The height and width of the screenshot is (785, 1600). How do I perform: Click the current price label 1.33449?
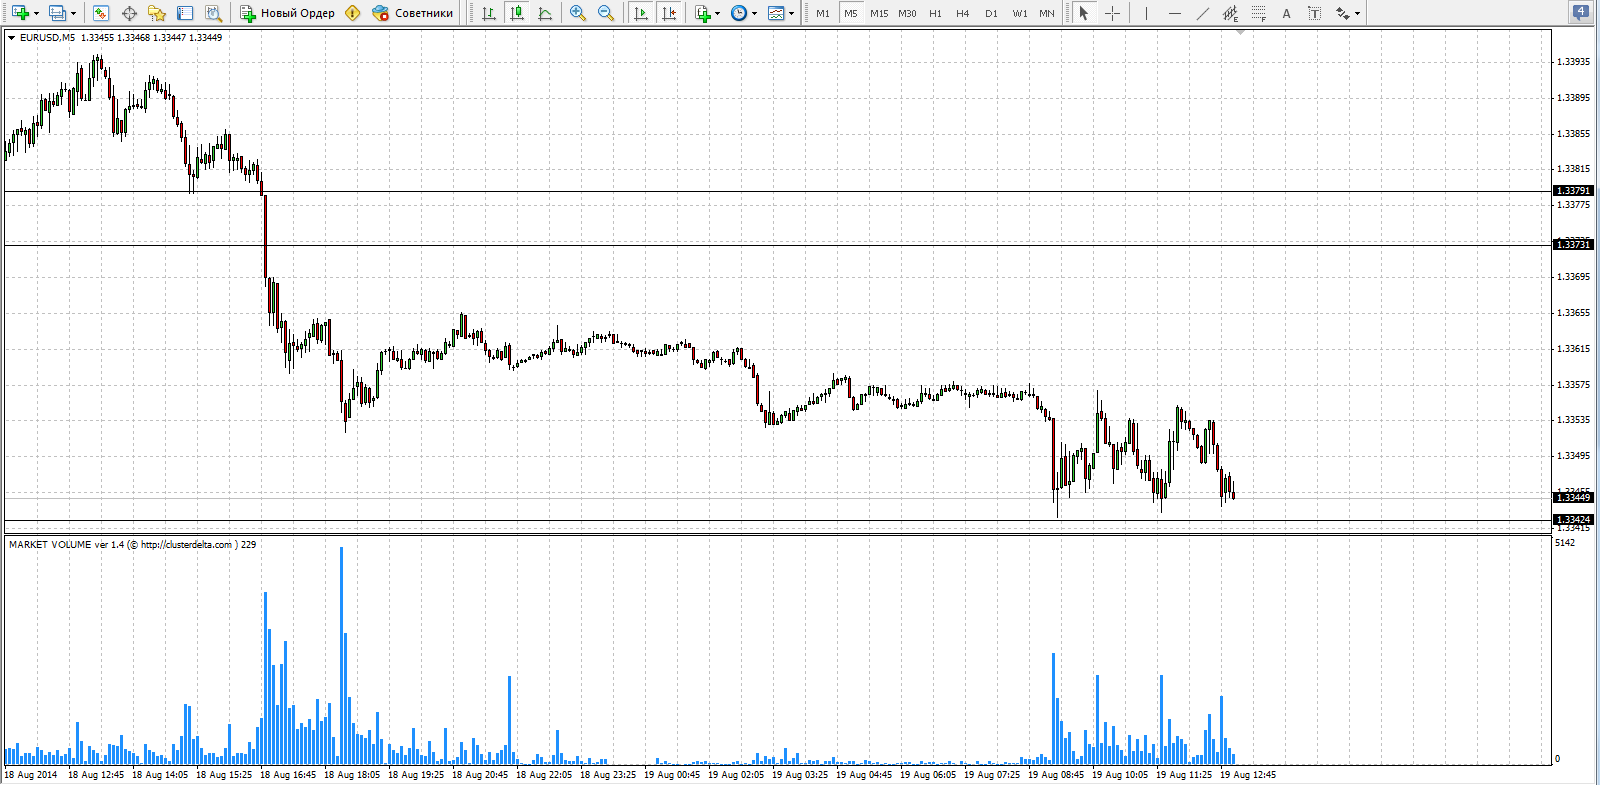tap(1573, 497)
